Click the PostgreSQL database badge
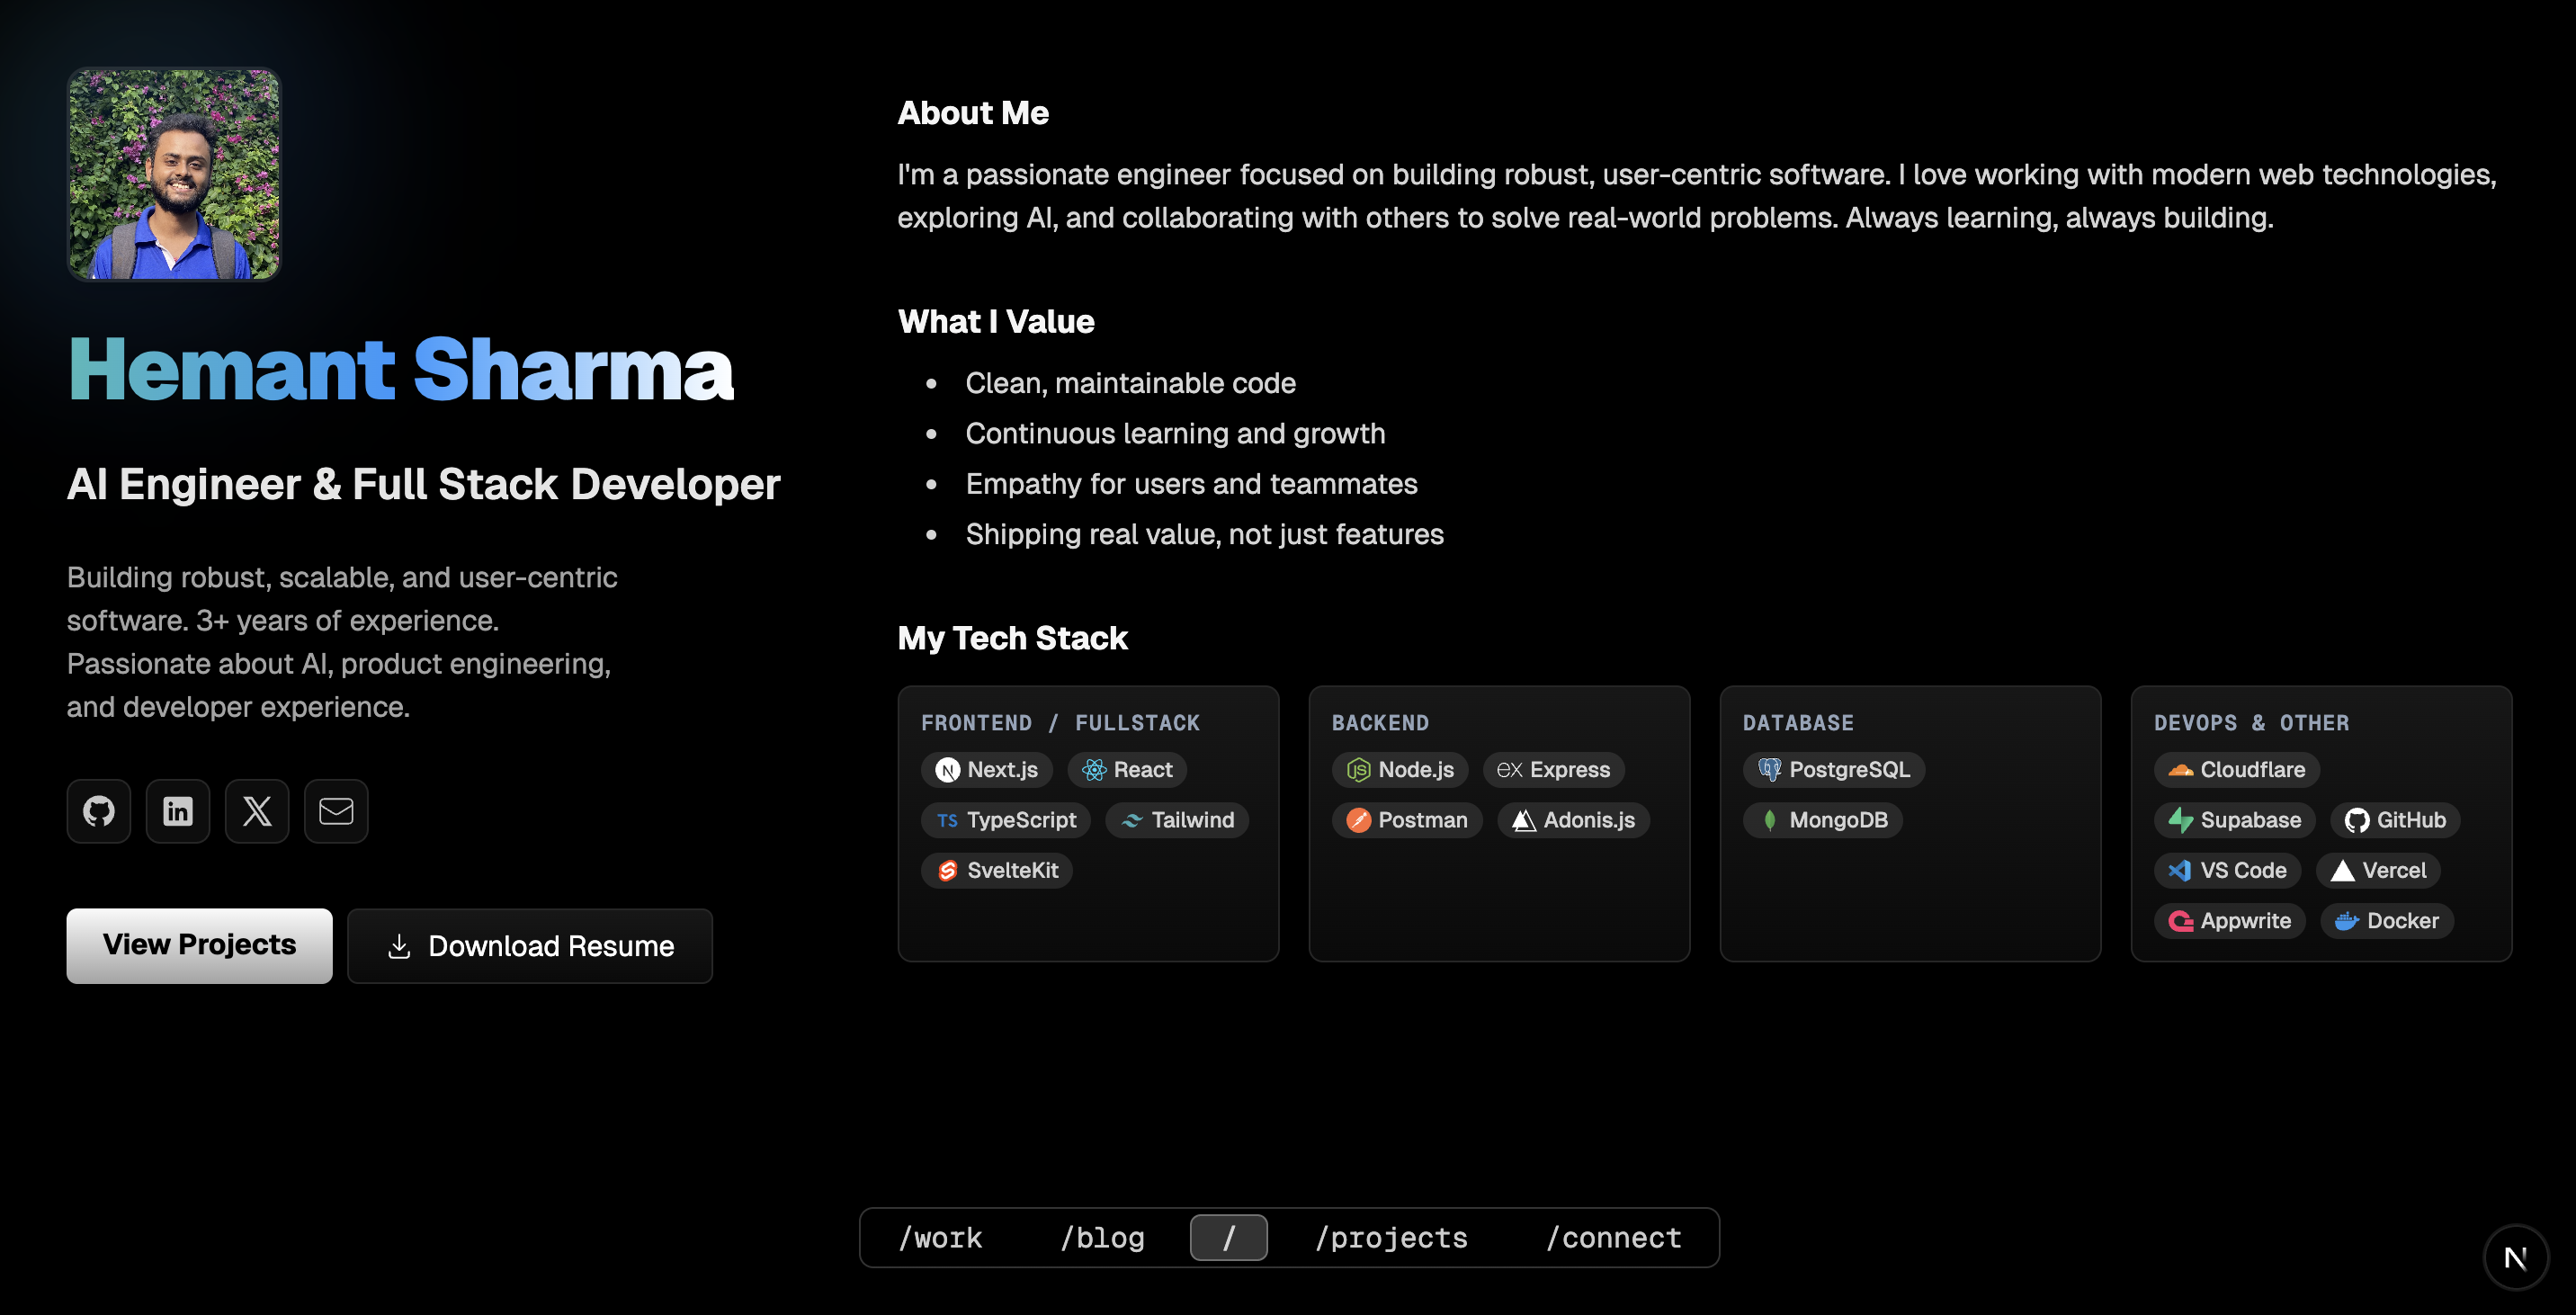Viewport: 2576px width, 1315px height. tap(1833, 769)
